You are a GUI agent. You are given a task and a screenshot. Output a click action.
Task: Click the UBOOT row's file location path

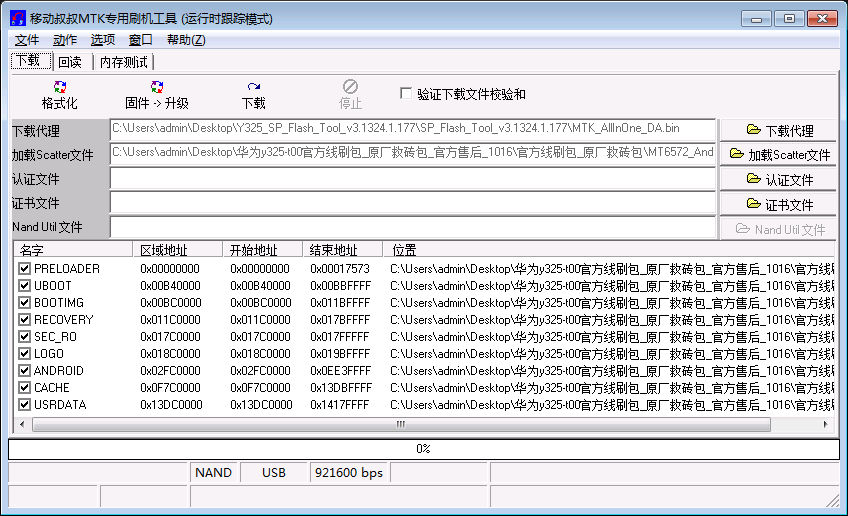click(612, 286)
